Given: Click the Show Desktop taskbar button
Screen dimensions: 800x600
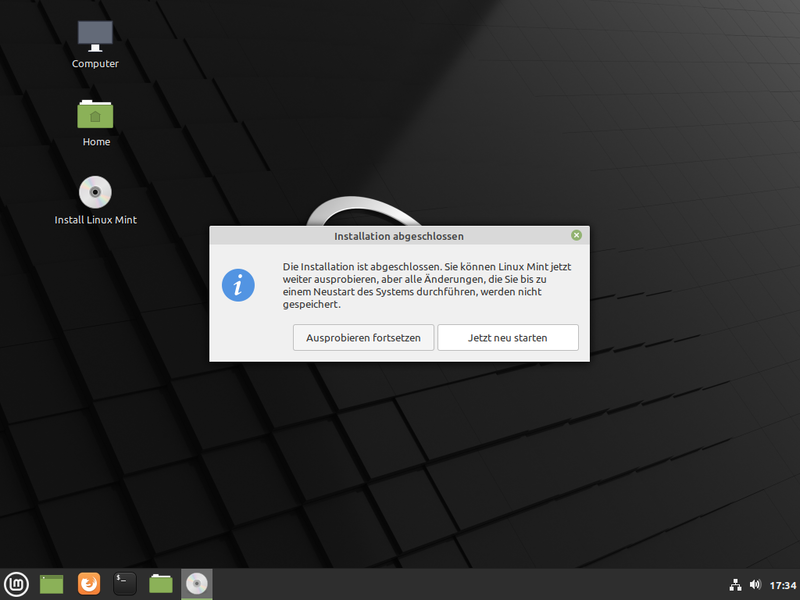Looking at the screenshot, I should coord(51,583).
